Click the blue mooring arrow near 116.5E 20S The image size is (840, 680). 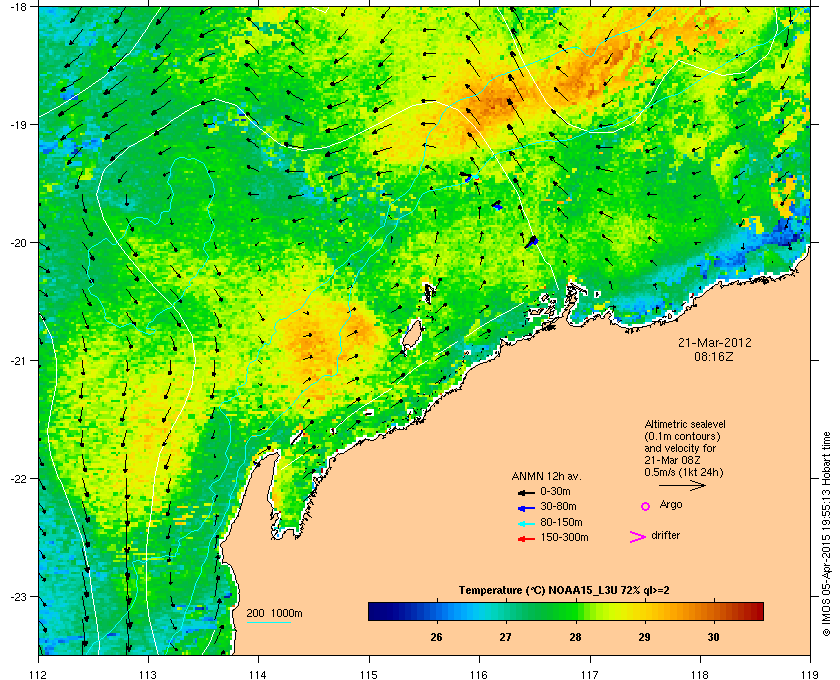pyautogui.click(x=531, y=242)
